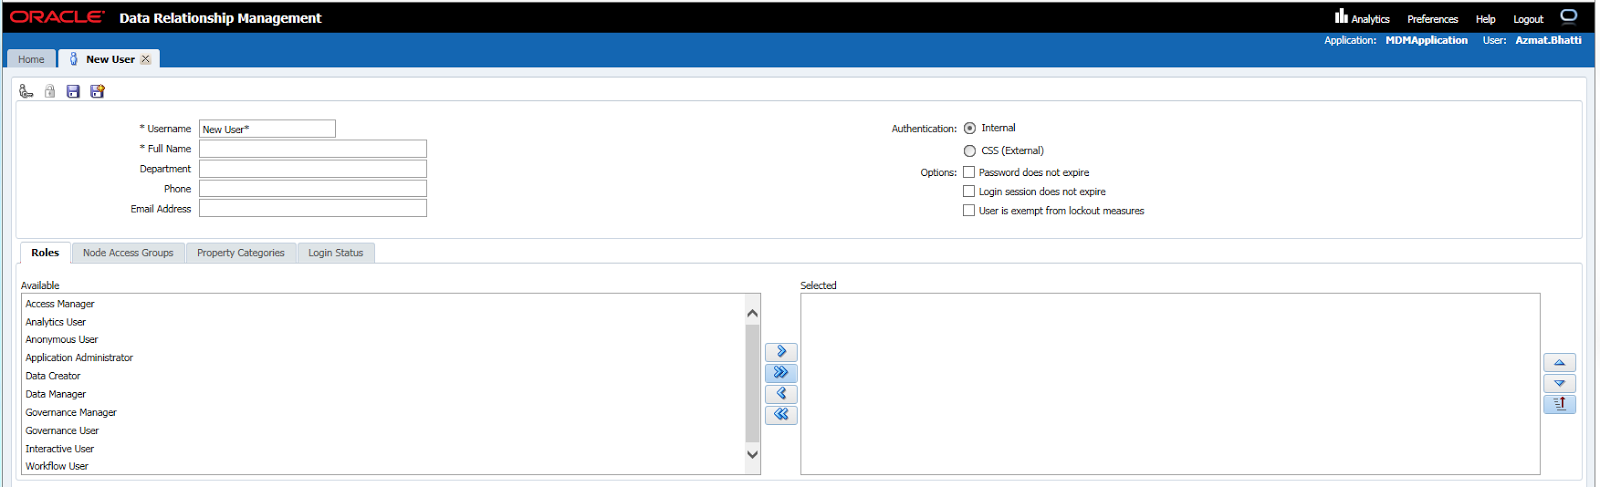Open Preferences
Image resolution: width=1600 pixels, height=487 pixels.
coord(1432,19)
